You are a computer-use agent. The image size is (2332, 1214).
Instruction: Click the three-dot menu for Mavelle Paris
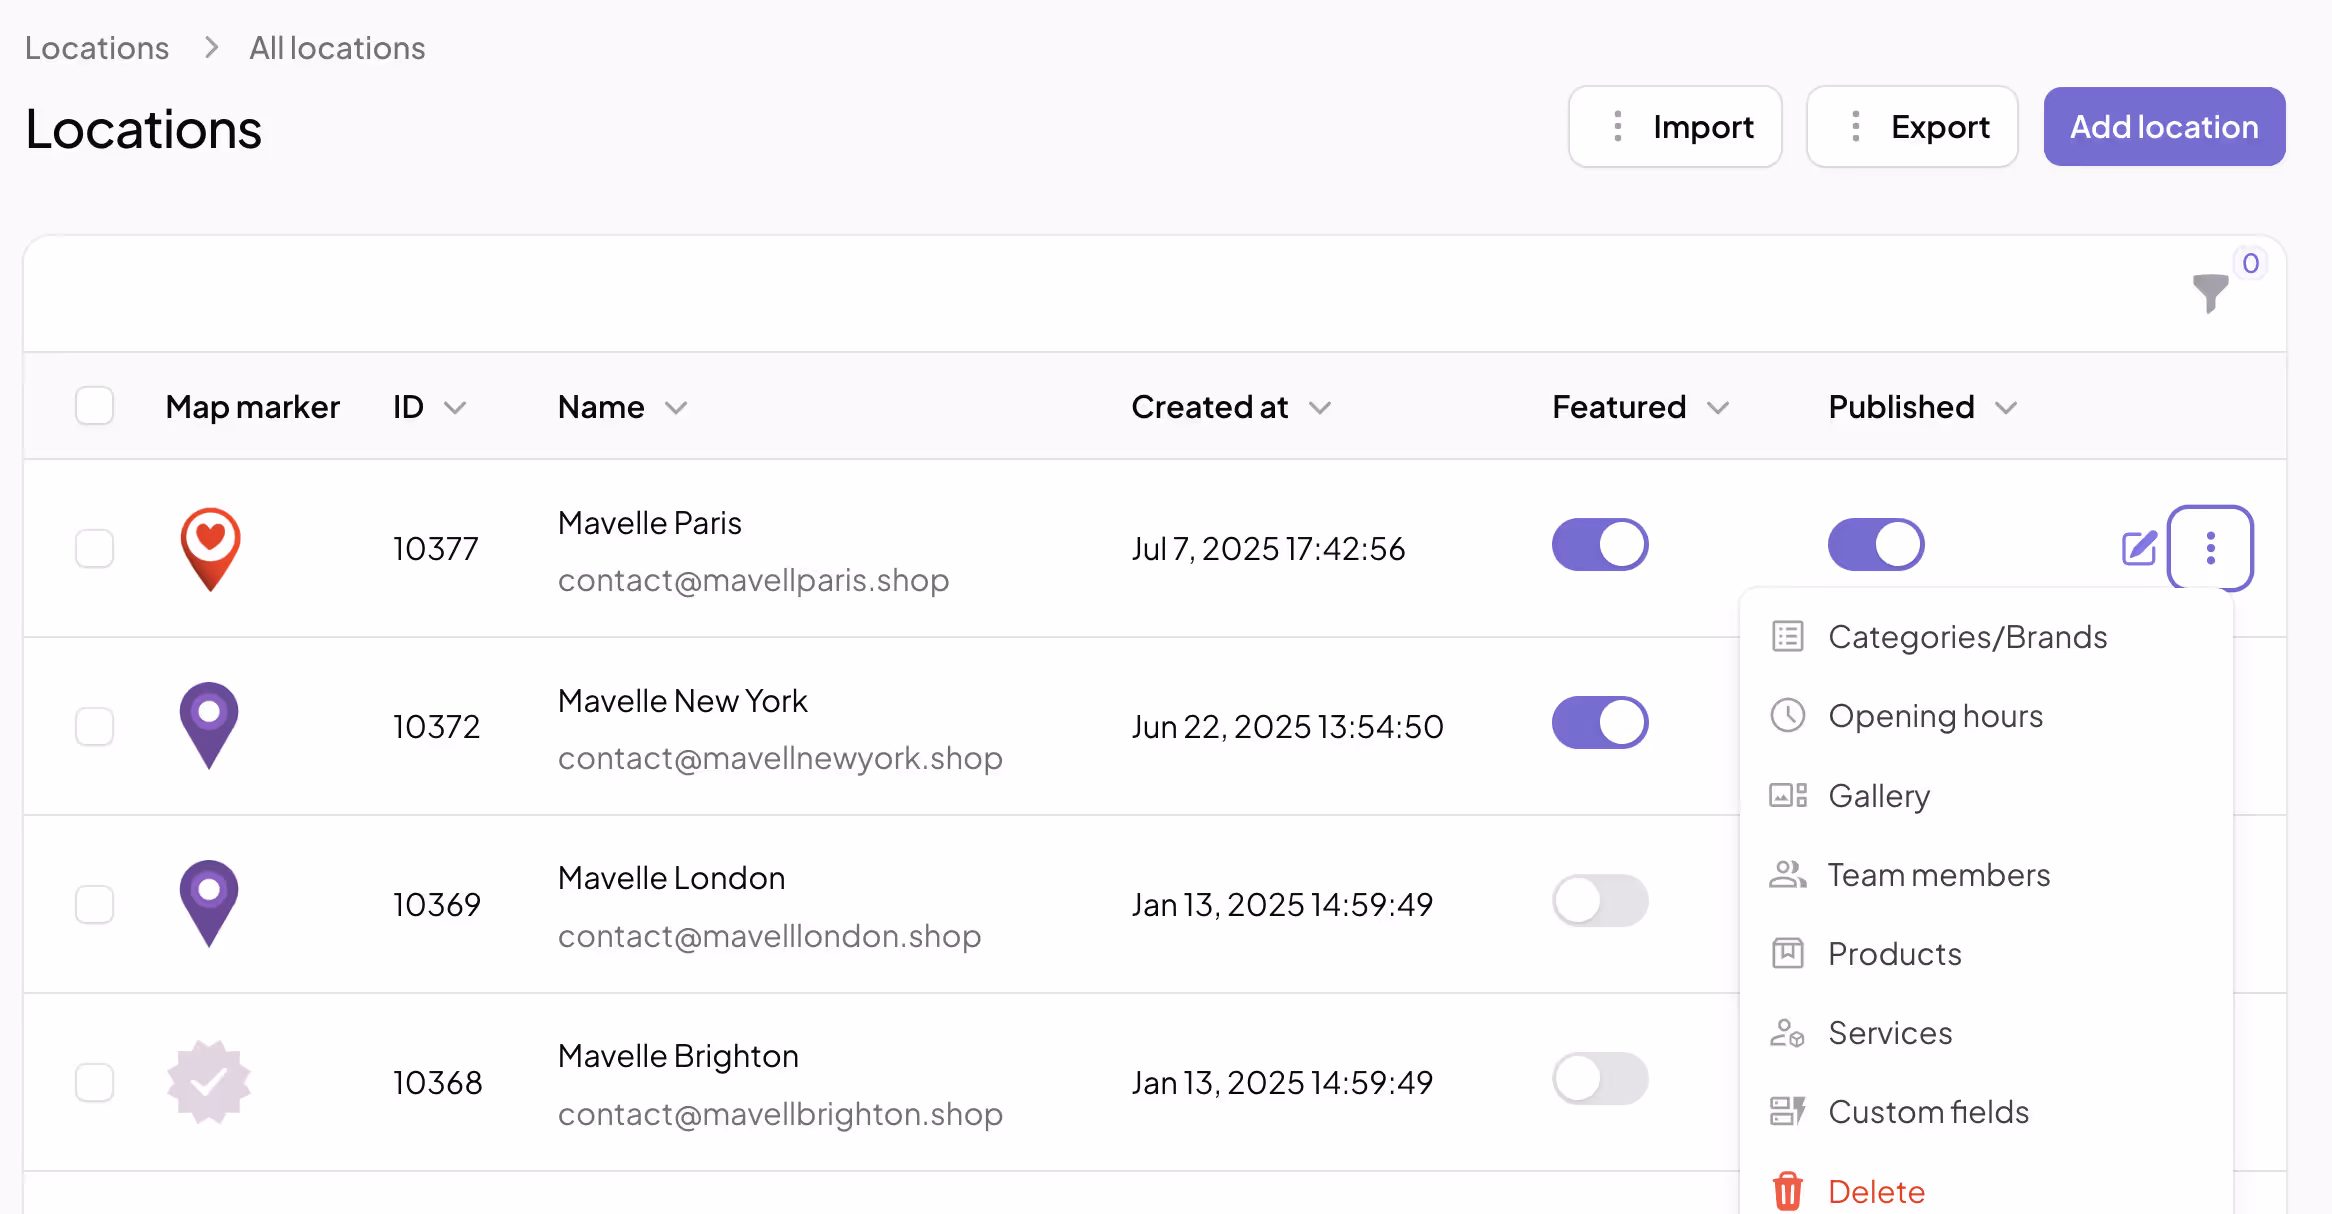[x=2210, y=548]
